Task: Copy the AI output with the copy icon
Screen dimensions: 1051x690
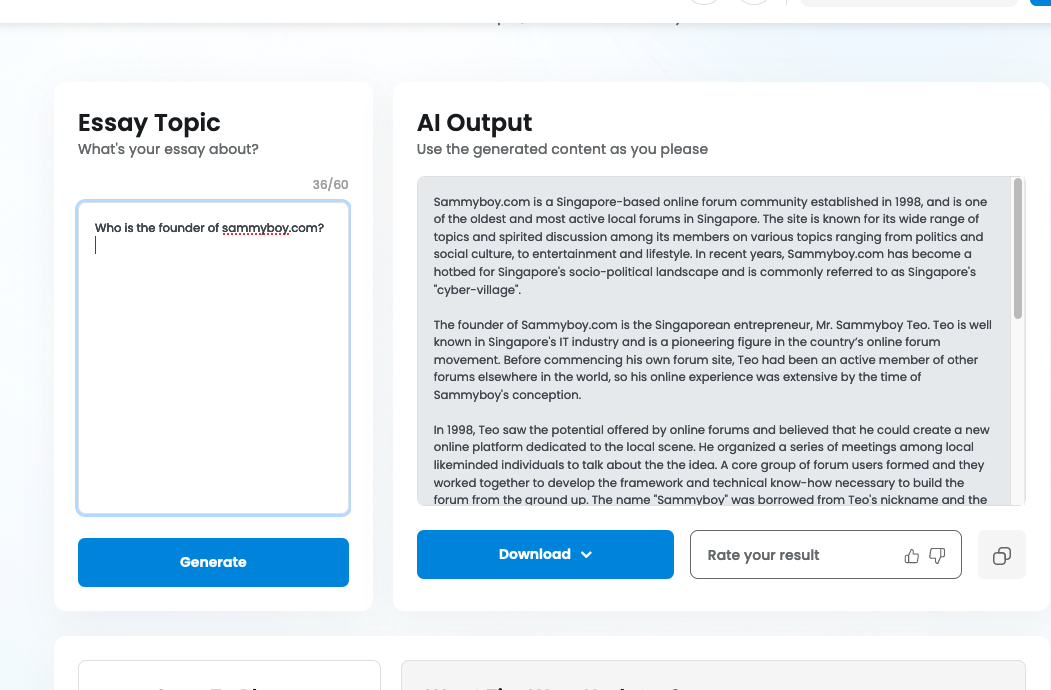Action: tap(1001, 555)
